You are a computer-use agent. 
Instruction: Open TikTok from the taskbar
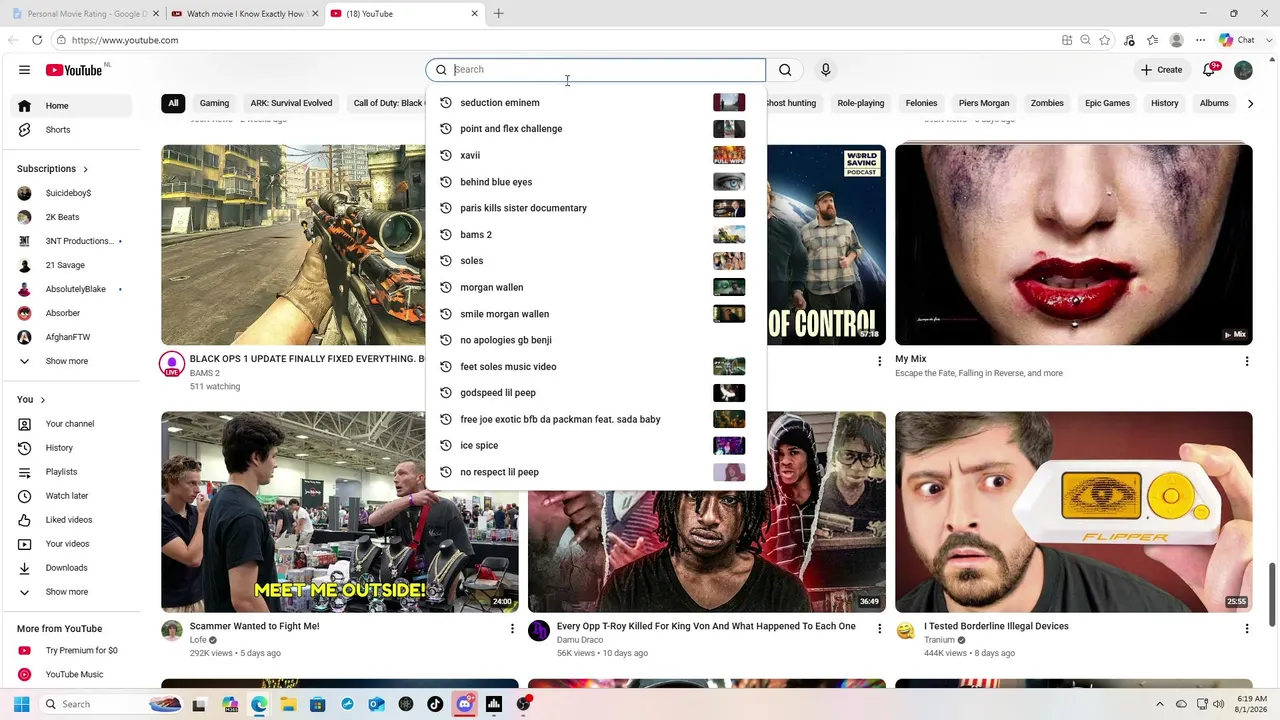[435, 704]
